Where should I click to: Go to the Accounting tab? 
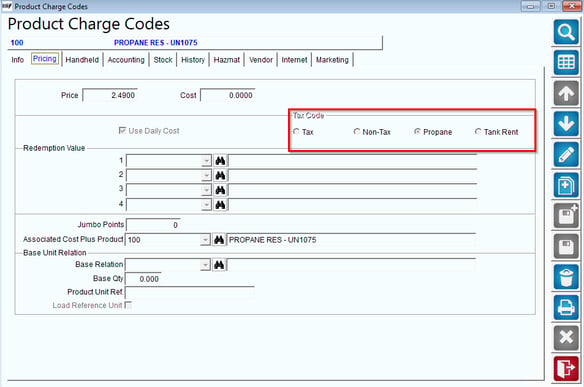pos(126,60)
